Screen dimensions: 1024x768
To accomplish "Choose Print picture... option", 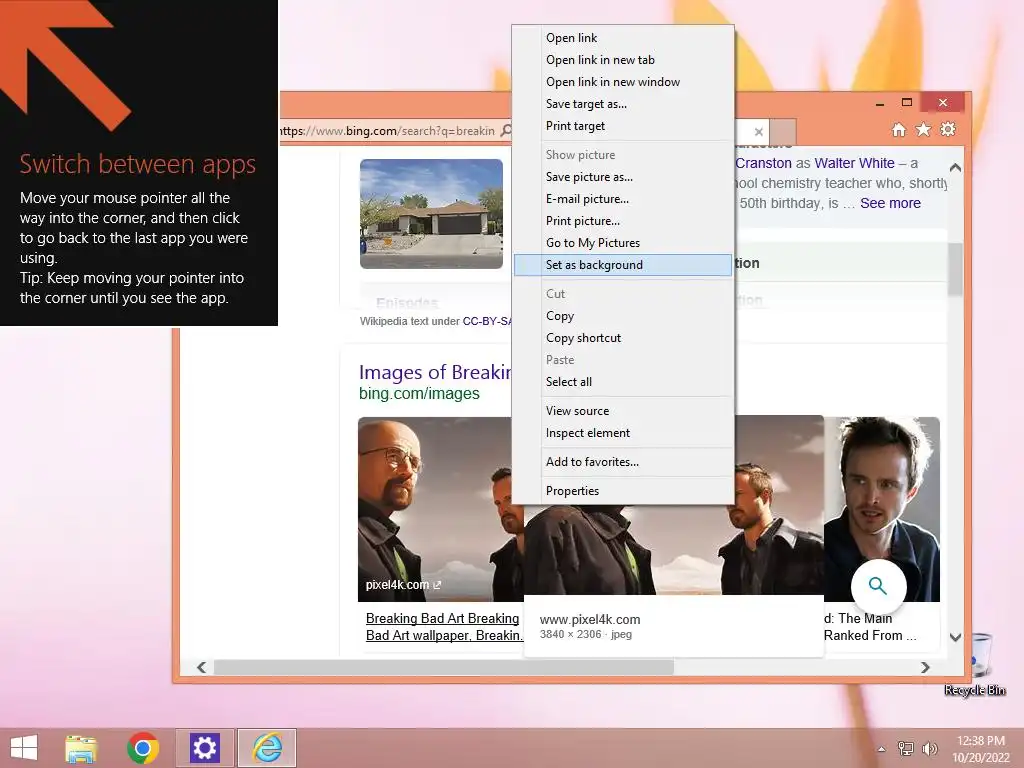I will (x=622, y=221).
